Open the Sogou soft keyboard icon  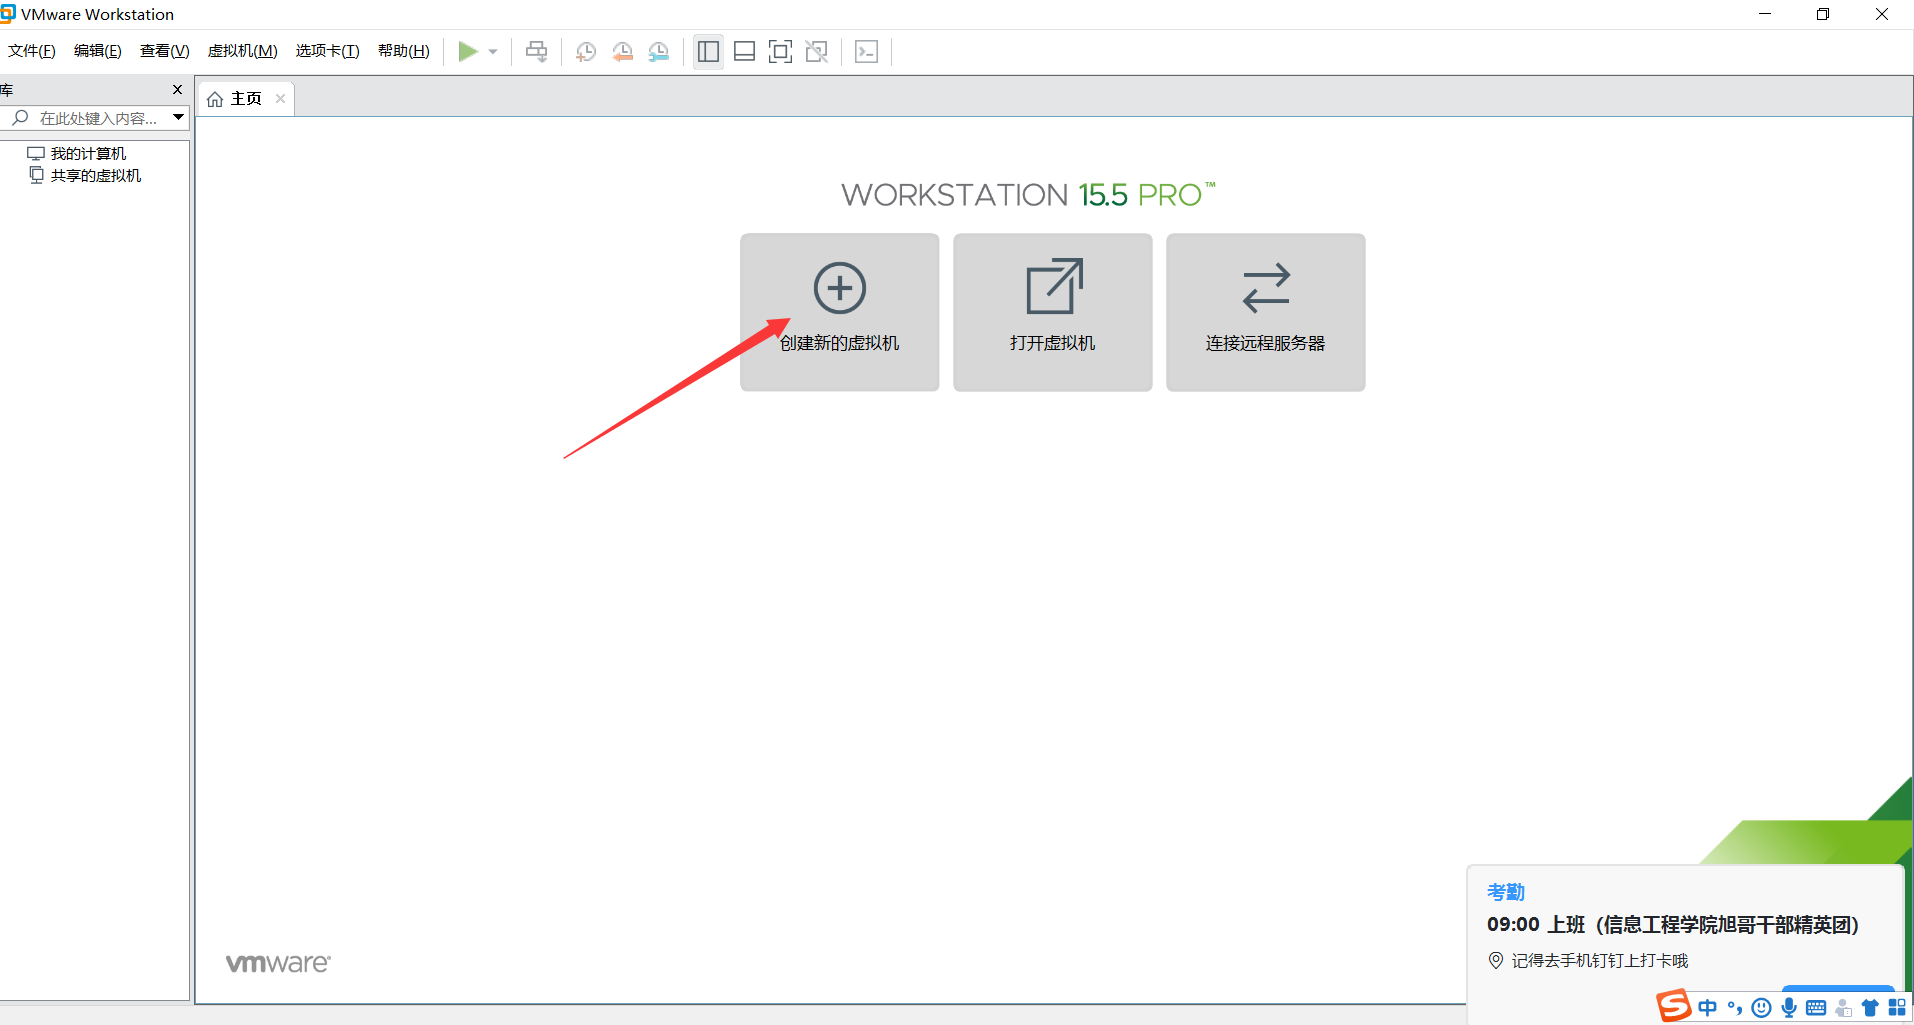1816,1008
